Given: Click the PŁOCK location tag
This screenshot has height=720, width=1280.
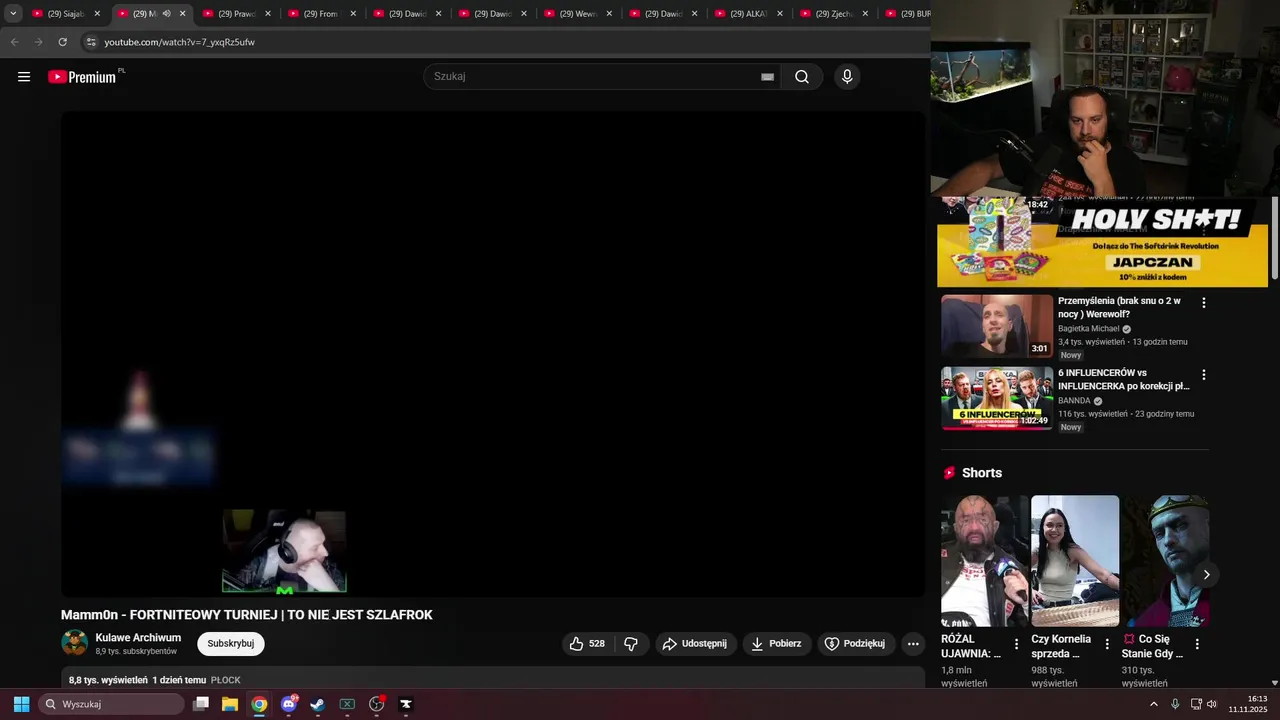Looking at the screenshot, I should [226, 680].
